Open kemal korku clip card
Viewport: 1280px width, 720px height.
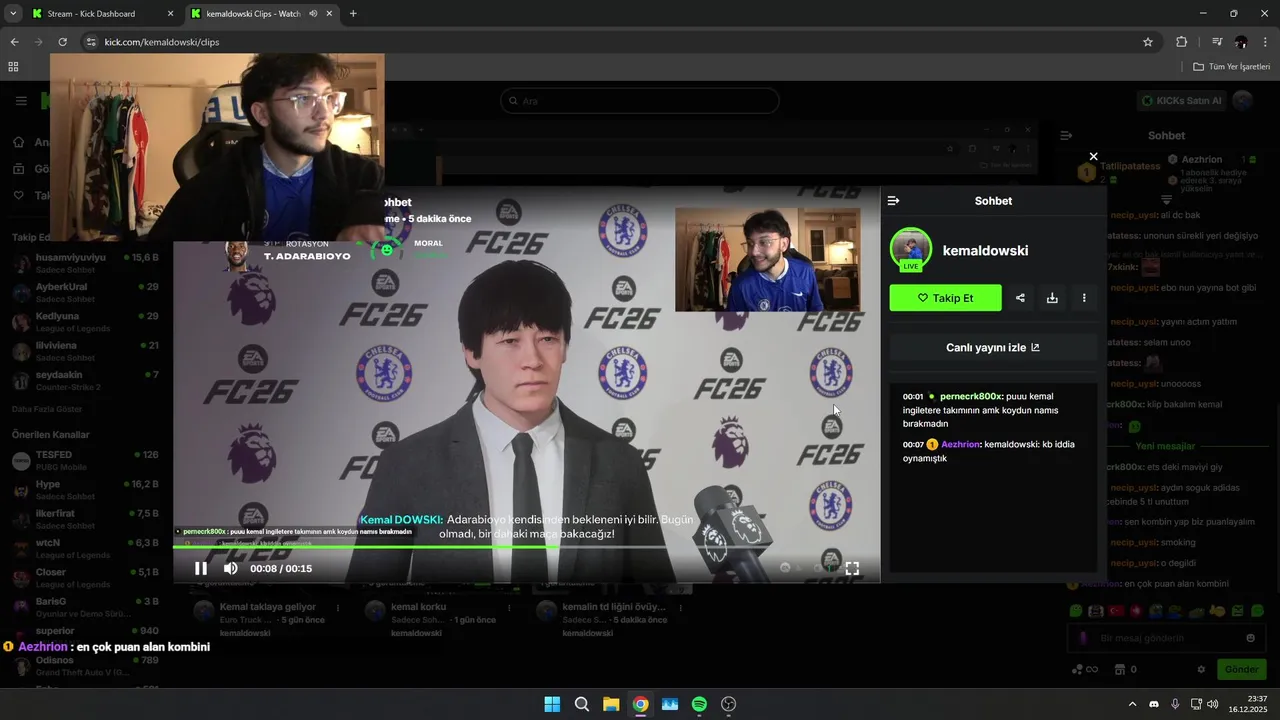(418, 607)
